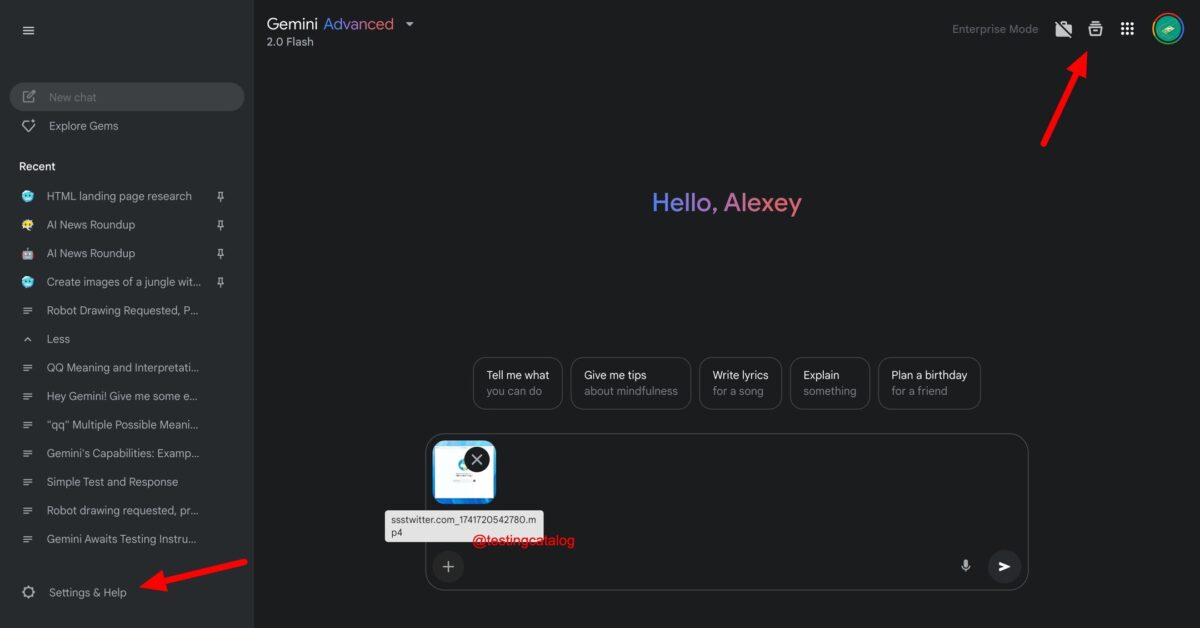The image size is (1200, 628).
Task: Unpin the first AI News Roundup chat
Action: point(221,225)
